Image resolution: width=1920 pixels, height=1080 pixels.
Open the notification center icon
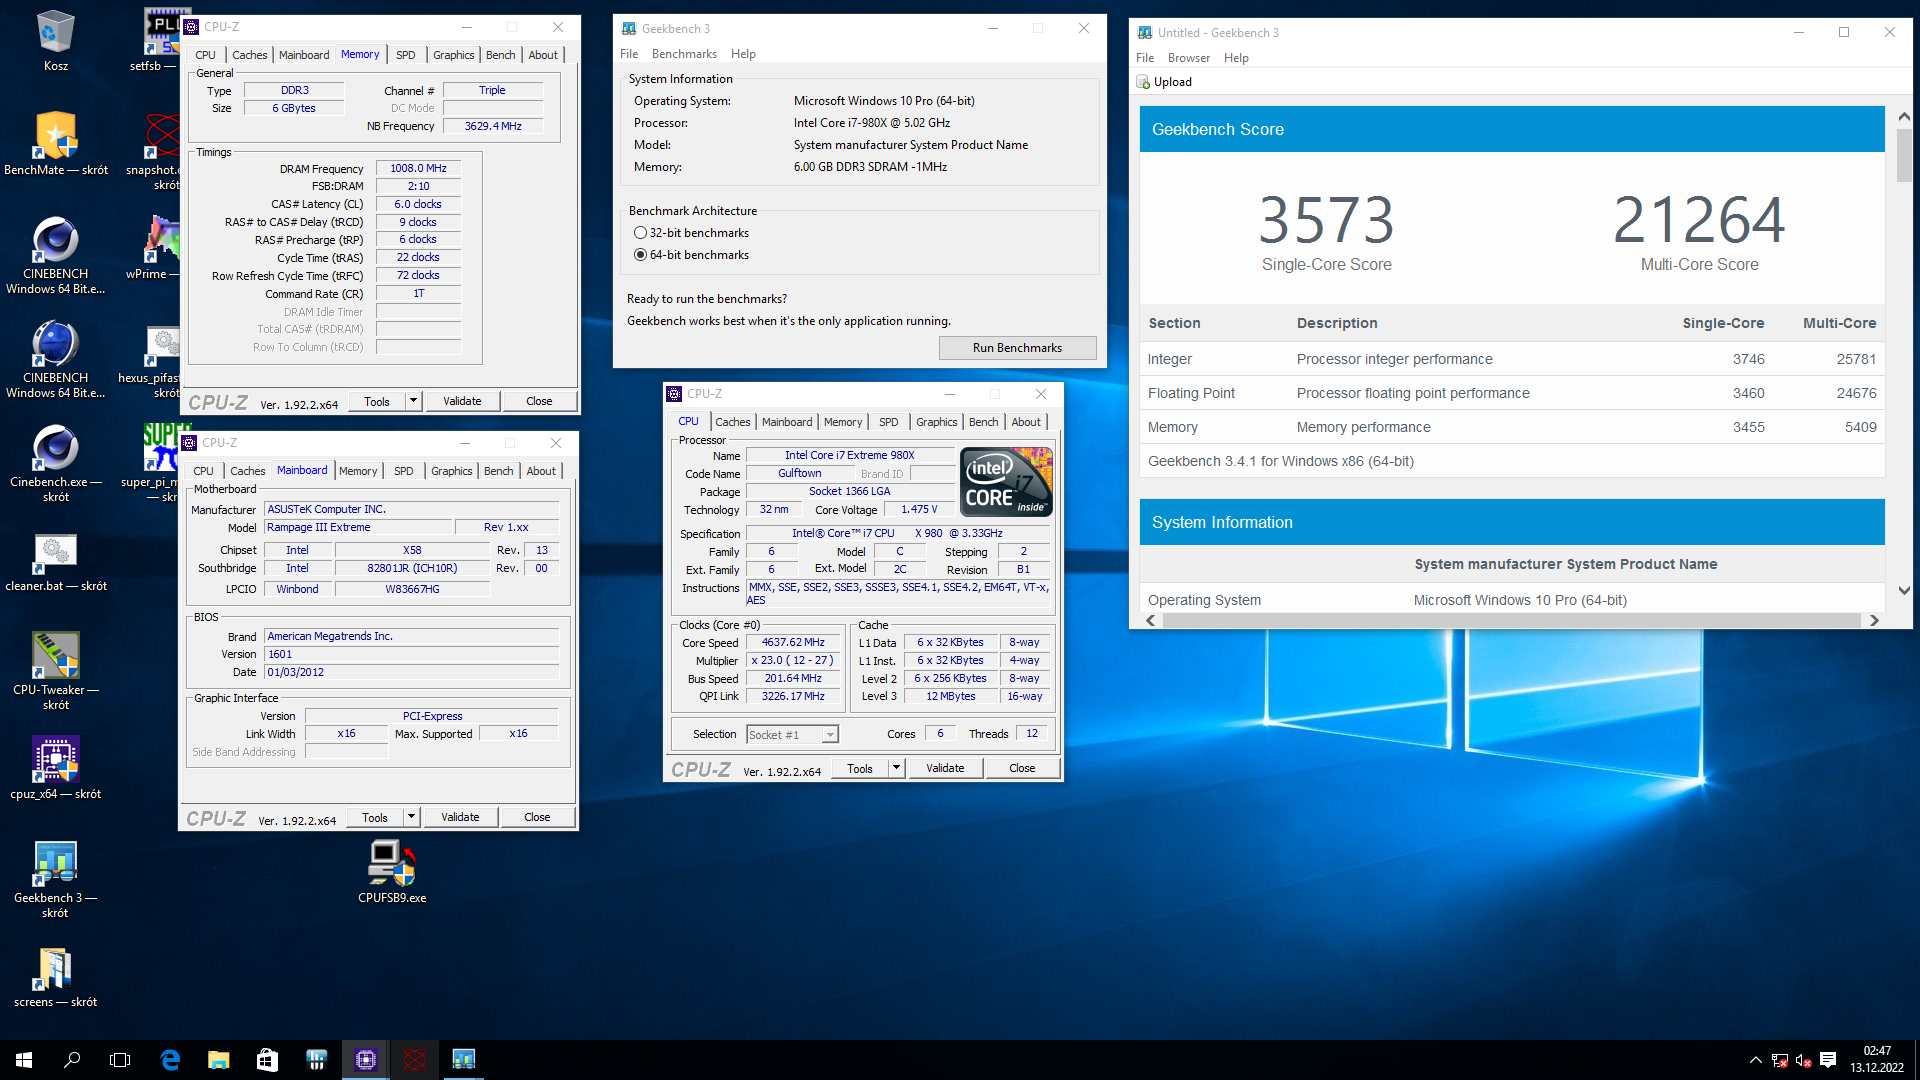click(x=1828, y=1060)
